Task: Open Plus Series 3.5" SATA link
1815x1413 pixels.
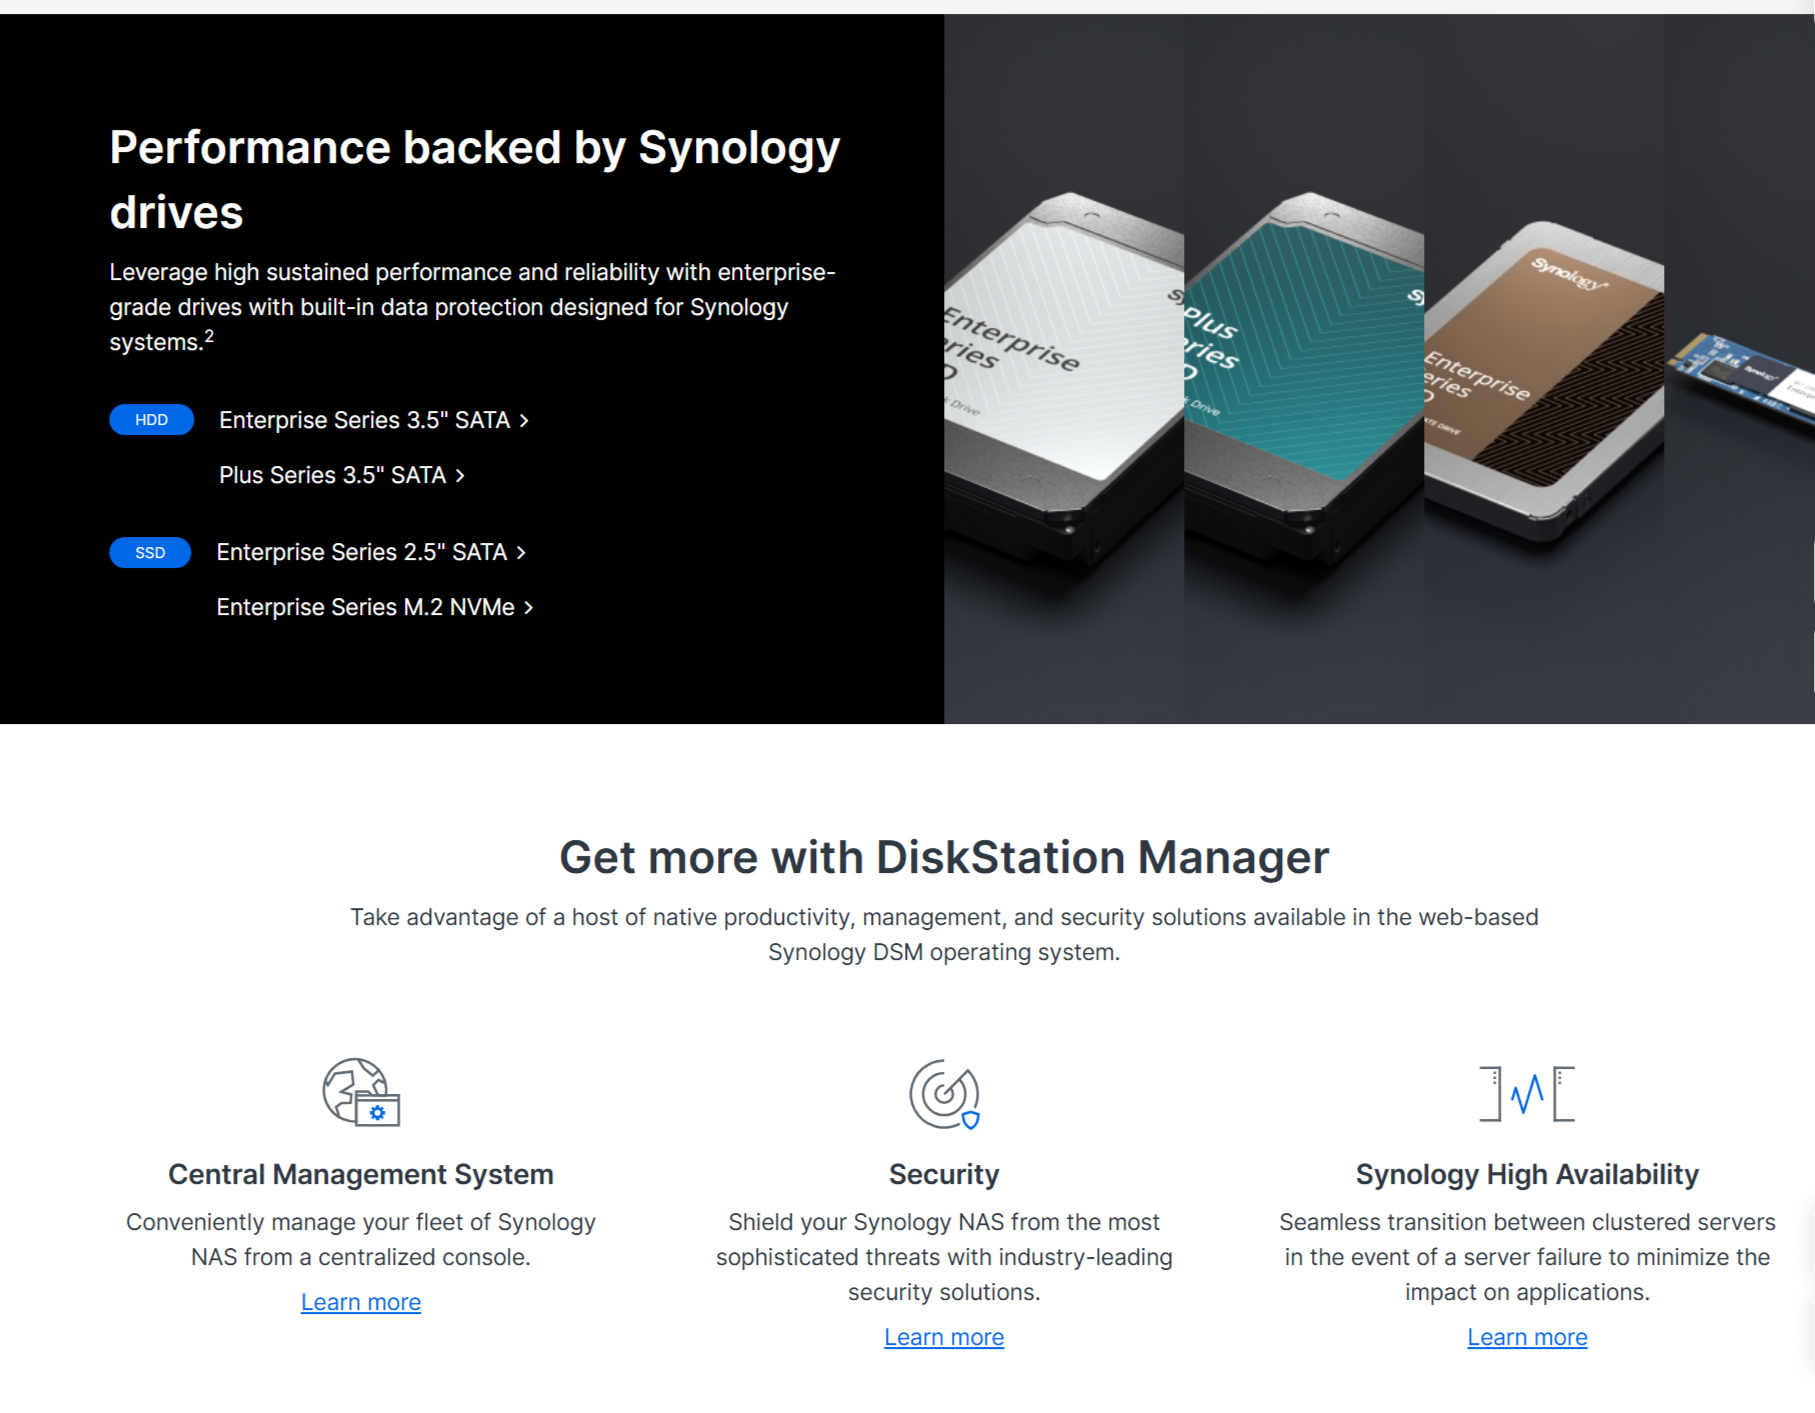Action: tap(342, 475)
